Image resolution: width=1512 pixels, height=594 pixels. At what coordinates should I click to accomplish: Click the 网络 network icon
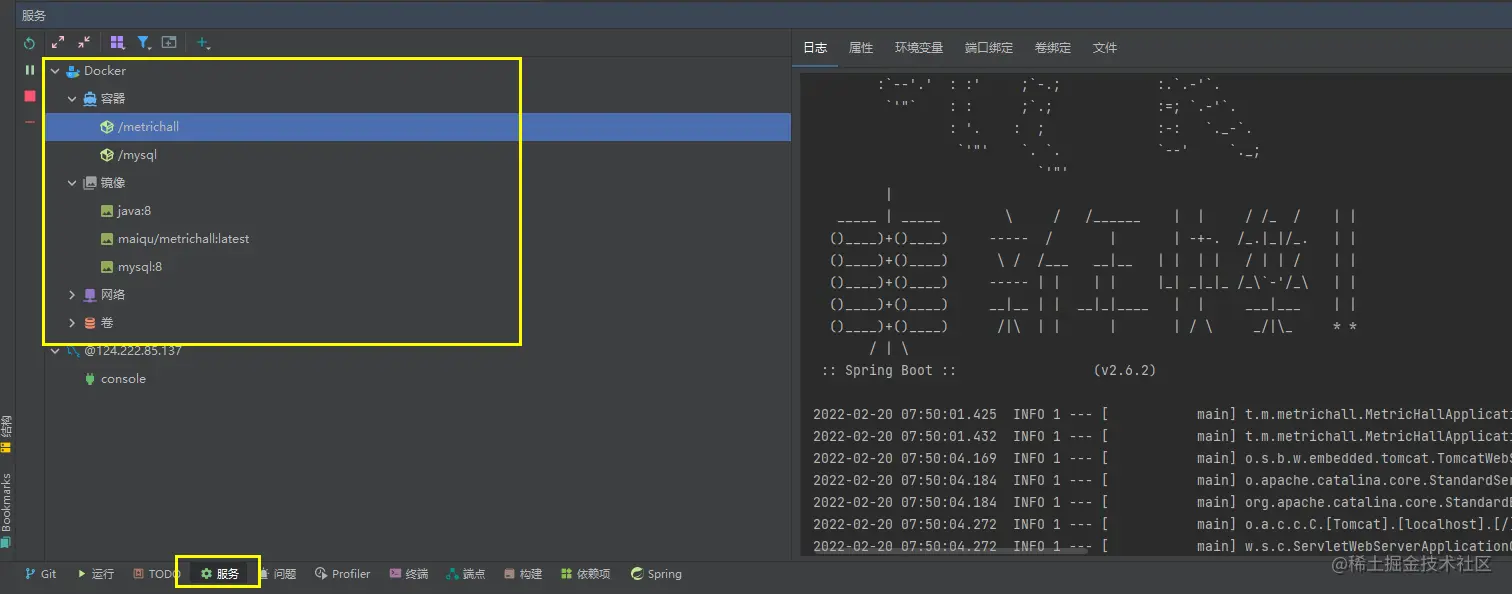tap(90, 295)
